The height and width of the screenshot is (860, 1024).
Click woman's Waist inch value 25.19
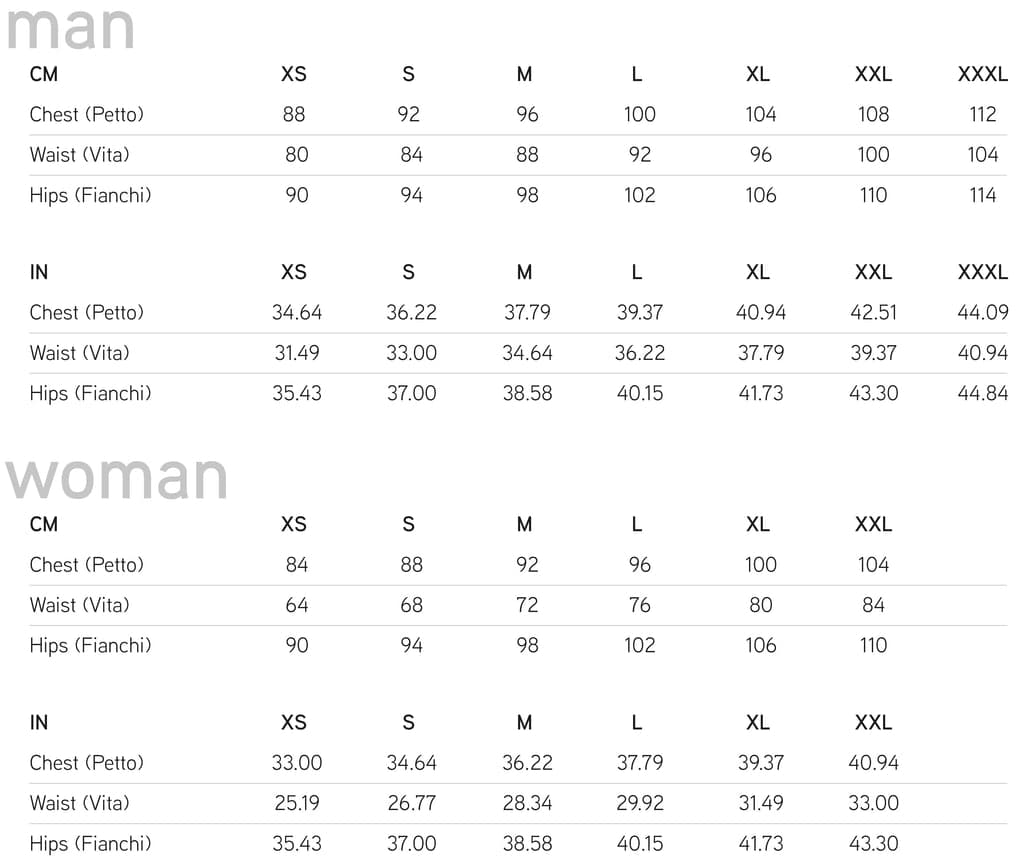296,803
